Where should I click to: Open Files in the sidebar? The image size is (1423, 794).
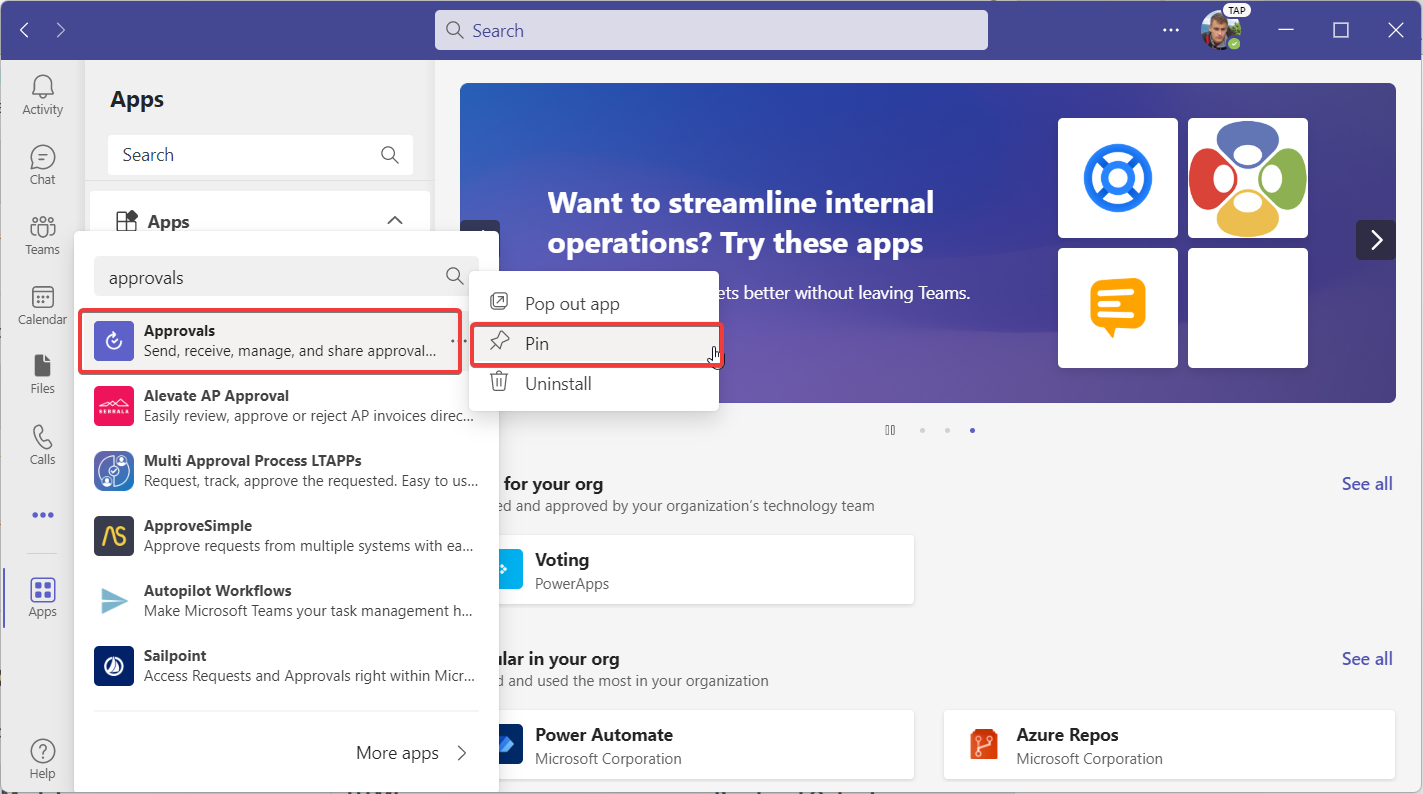42,375
